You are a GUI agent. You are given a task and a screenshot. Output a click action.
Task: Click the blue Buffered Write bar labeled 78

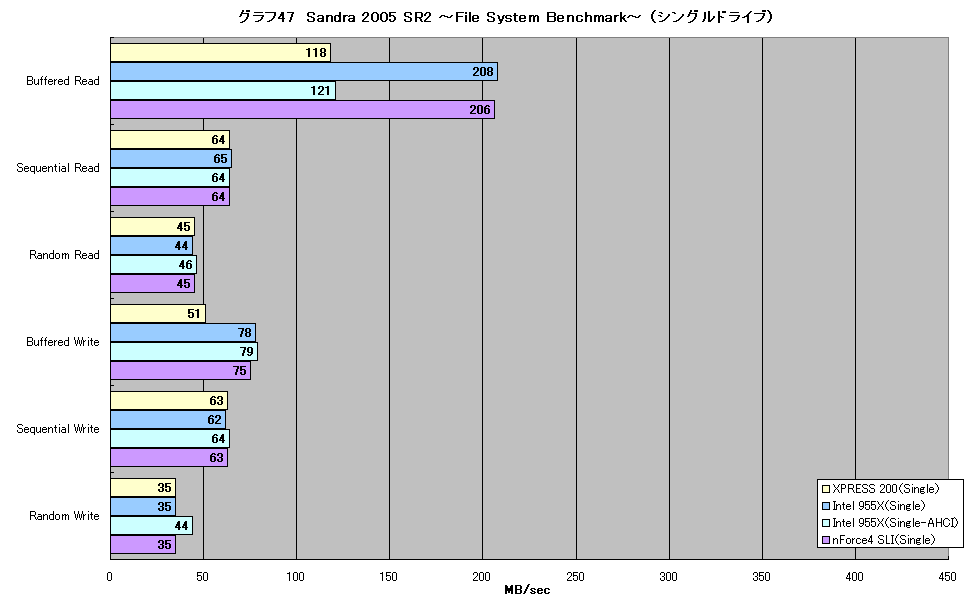(x=183, y=333)
